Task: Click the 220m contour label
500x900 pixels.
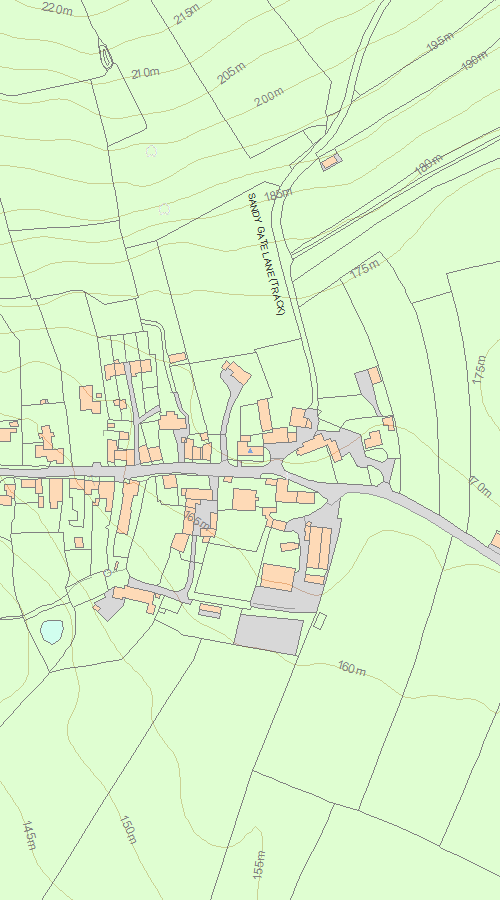Action: pos(57,8)
